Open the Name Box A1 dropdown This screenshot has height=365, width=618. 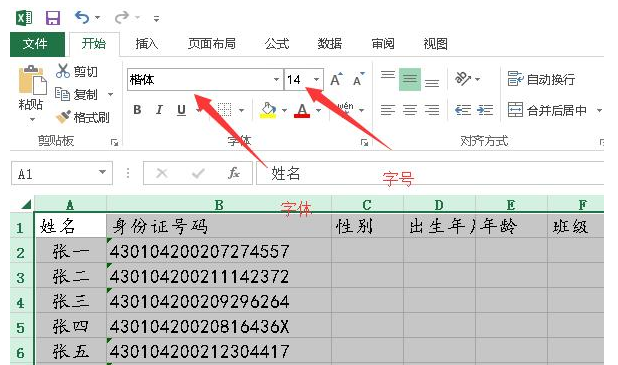(x=102, y=172)
